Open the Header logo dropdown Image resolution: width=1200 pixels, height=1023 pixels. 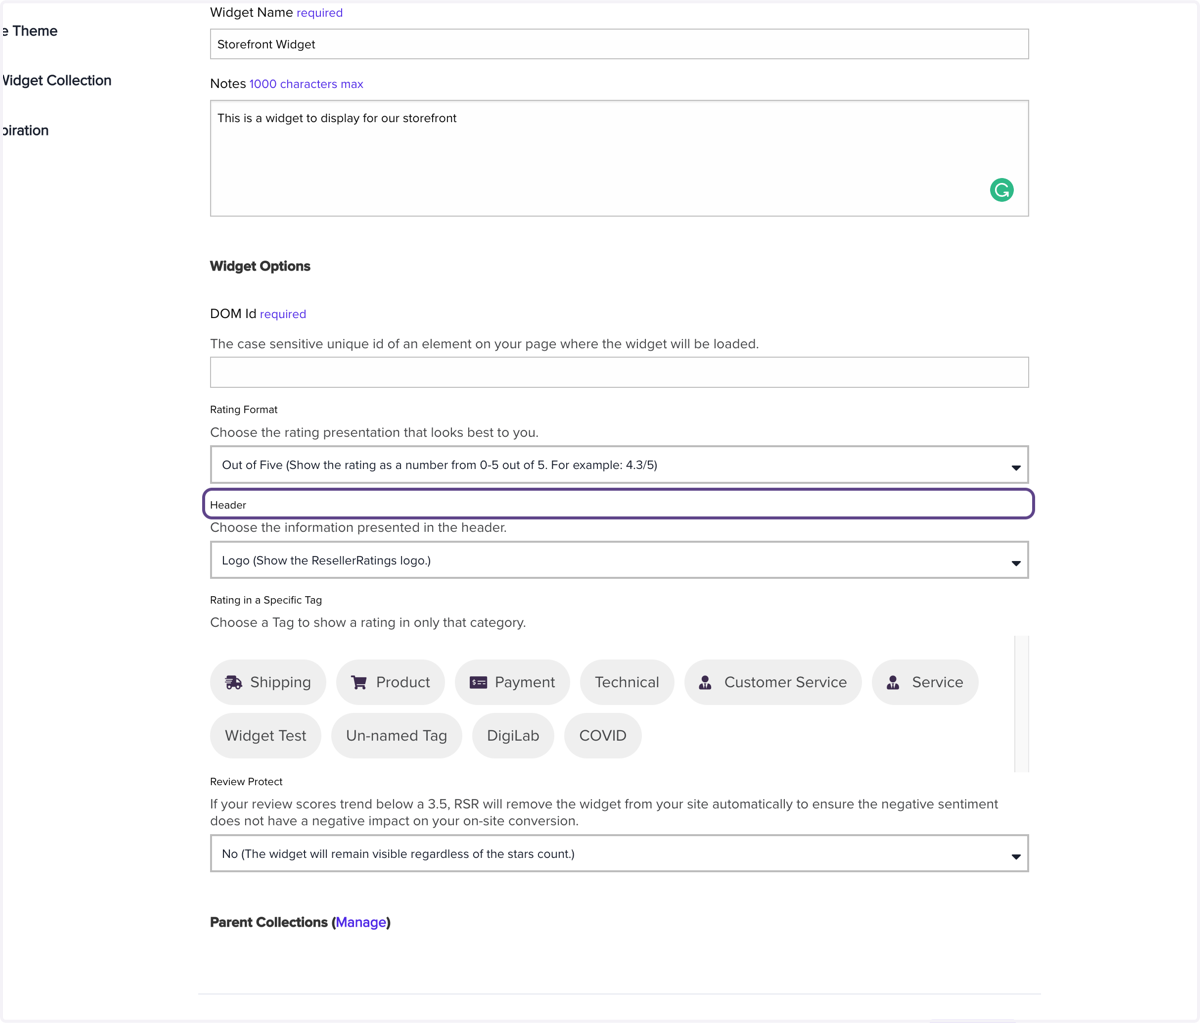[x=619, y=560]
